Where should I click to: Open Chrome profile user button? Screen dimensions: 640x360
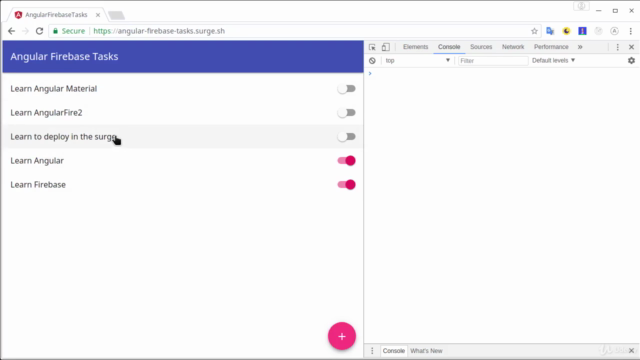[x=581, y=7]
